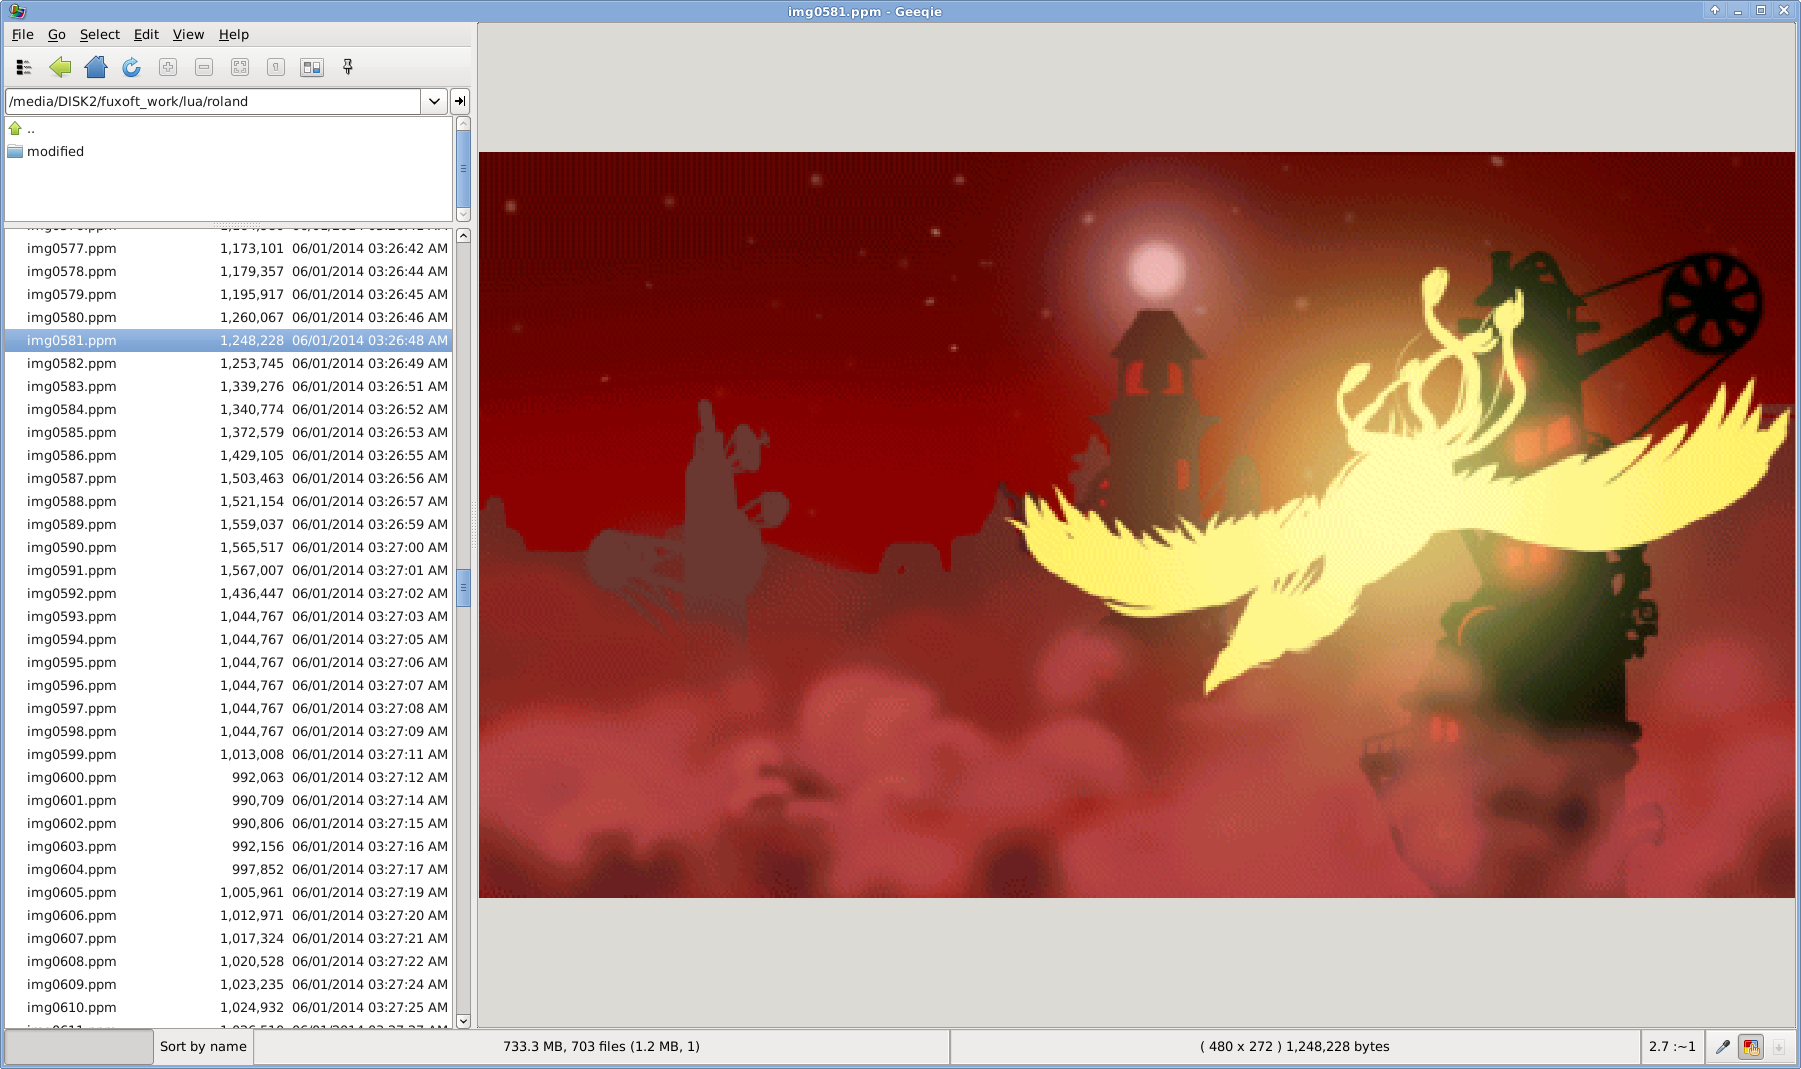Click the path entry /media/DISK2/fuxoft_work/lua/roland
The image size is (1801, 1069).
click(213, 101)
